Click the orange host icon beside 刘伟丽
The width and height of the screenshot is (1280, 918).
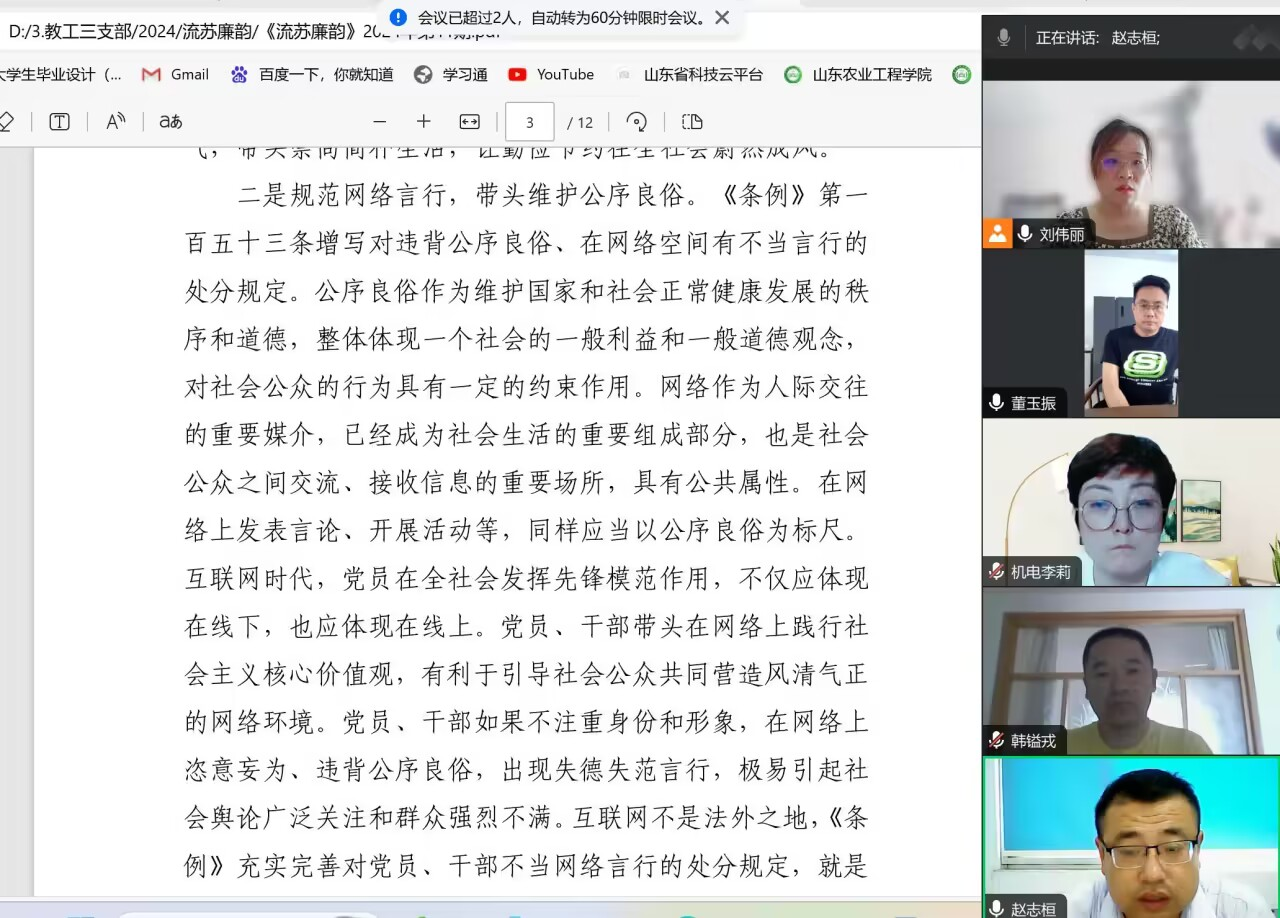(997, 234)
